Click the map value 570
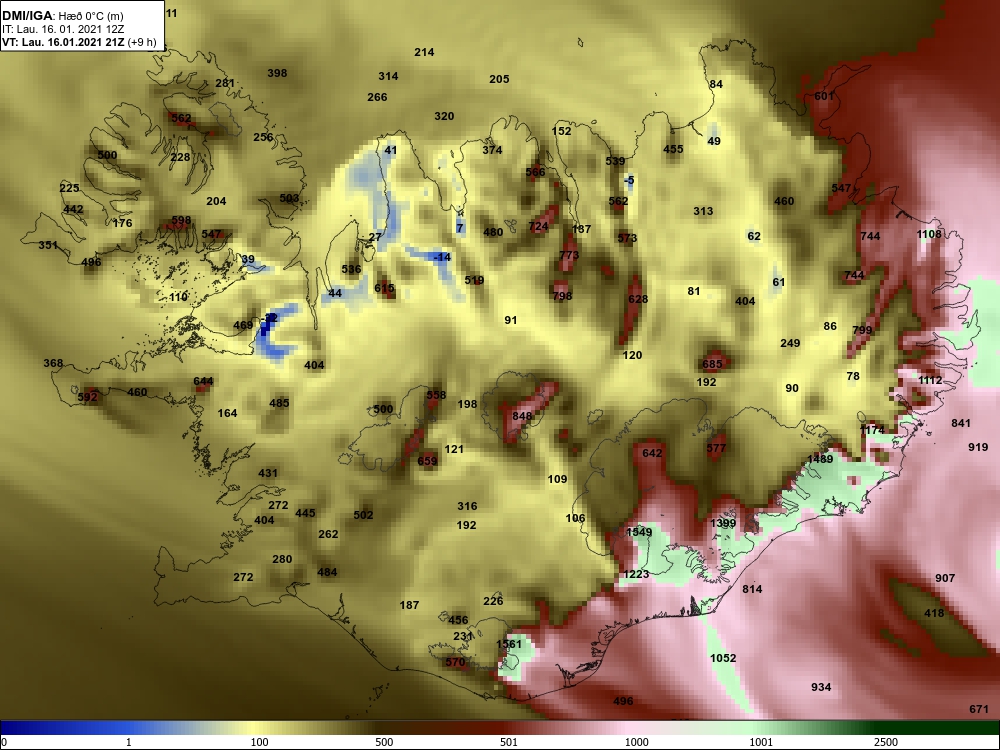 [455, 663]
